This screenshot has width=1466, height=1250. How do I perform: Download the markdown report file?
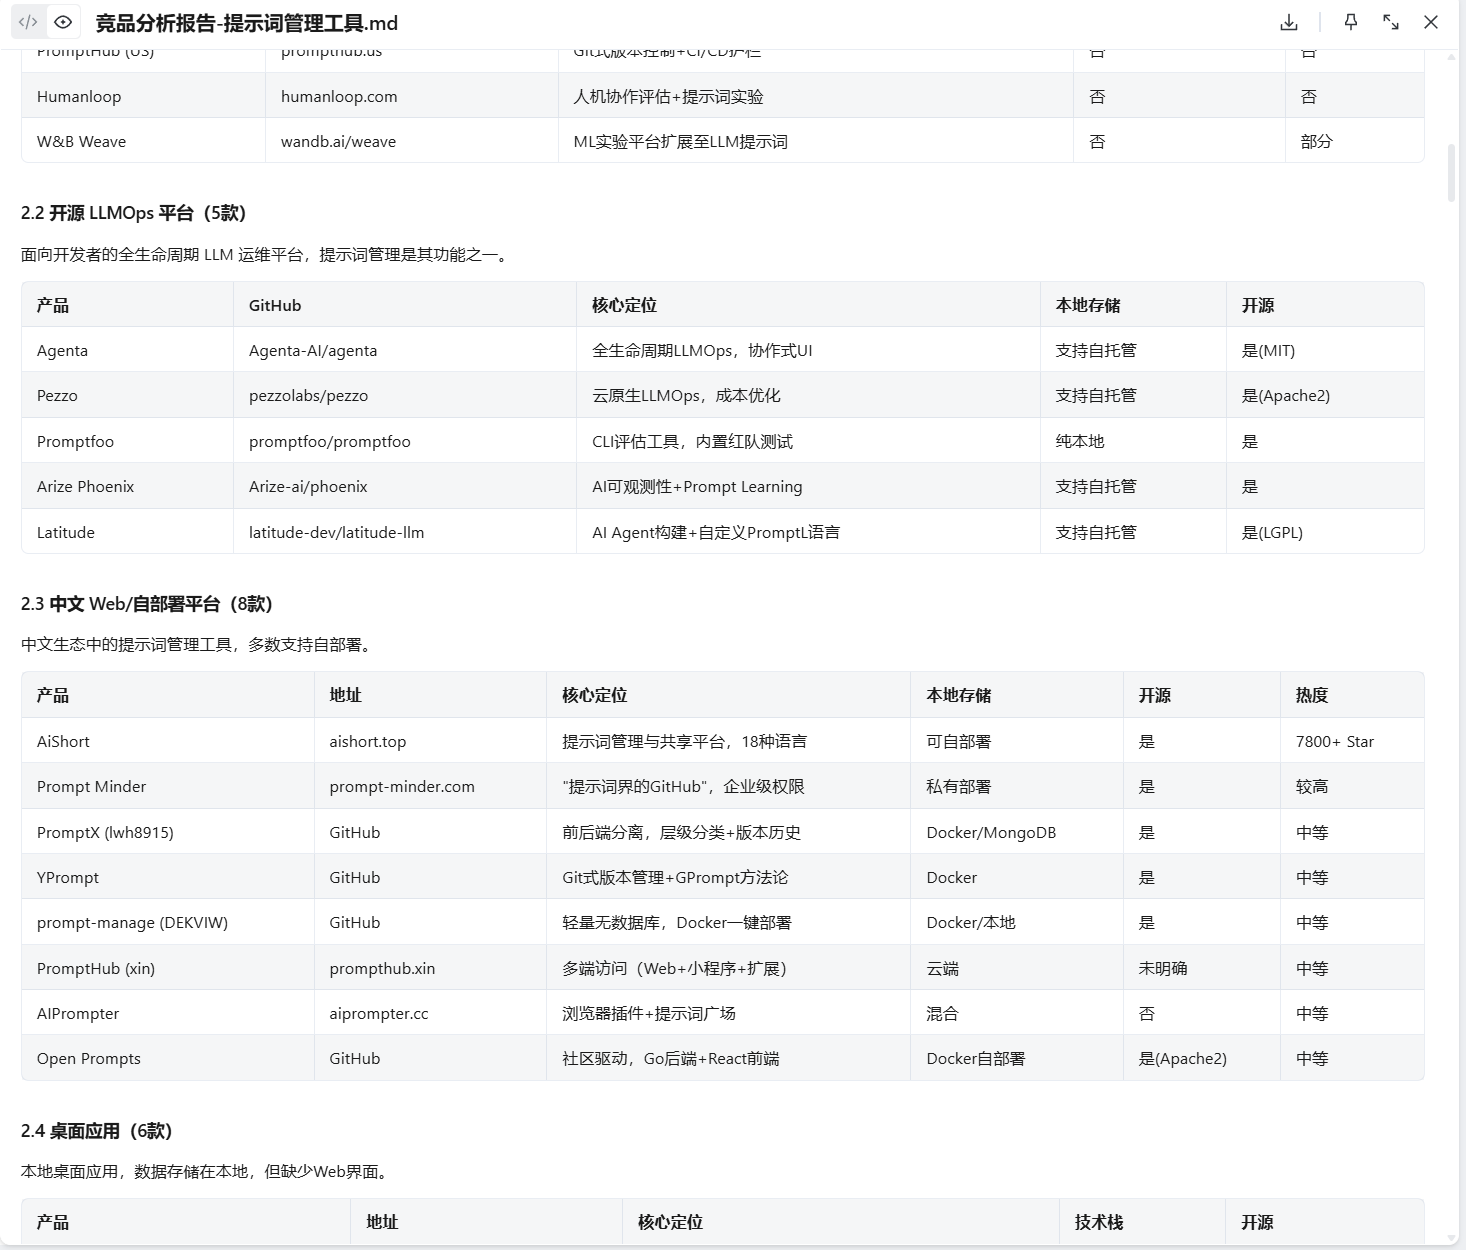click(1289, 22)
